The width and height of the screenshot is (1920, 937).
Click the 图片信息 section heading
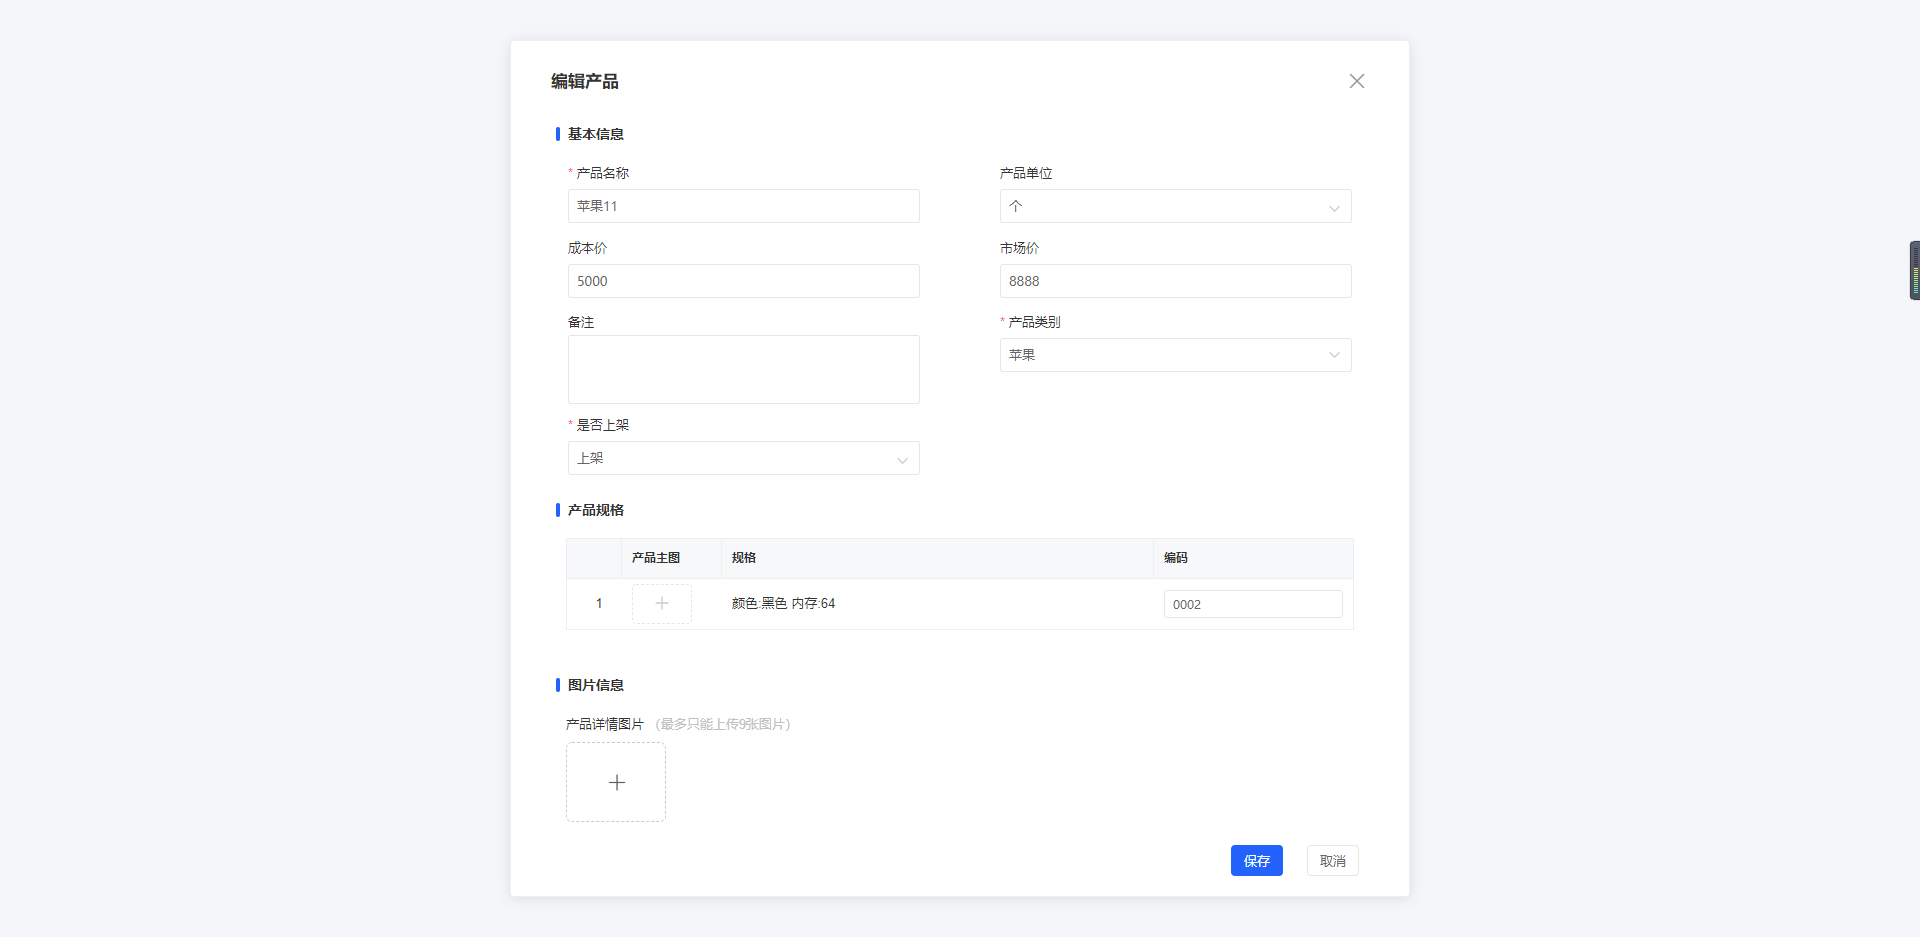tap(595, 685)
